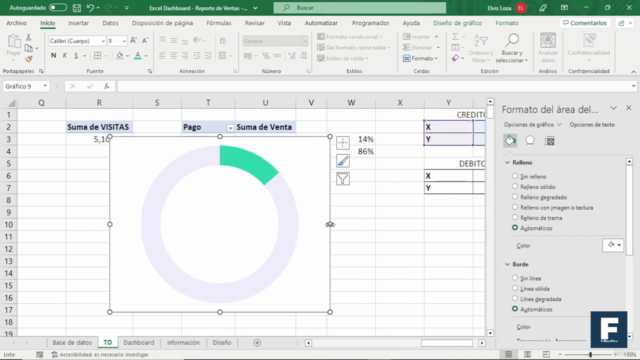
Task: Open Chart Styles brush button
Action: tap(343, 161)
